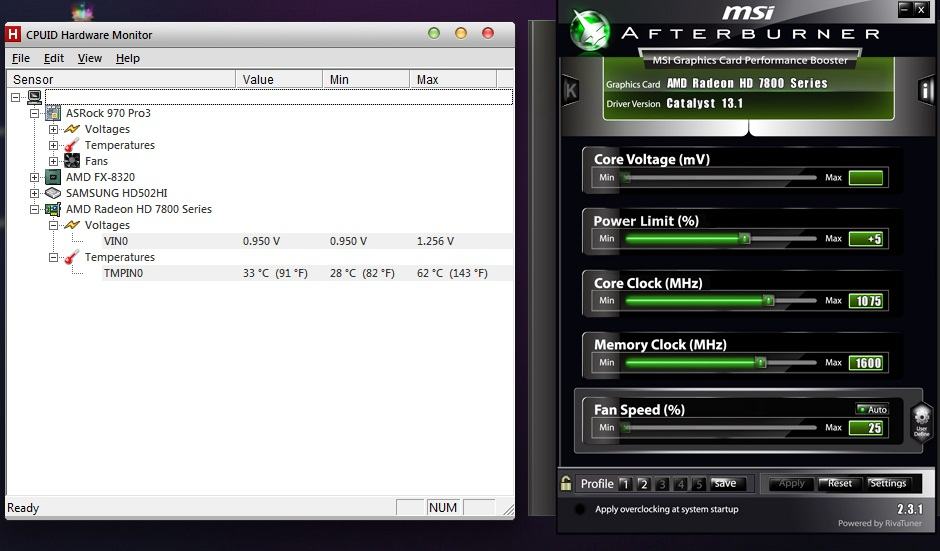940x551 pixels.
Task: Click the Memory Clock 1600 value field
Action: point(866,362)
